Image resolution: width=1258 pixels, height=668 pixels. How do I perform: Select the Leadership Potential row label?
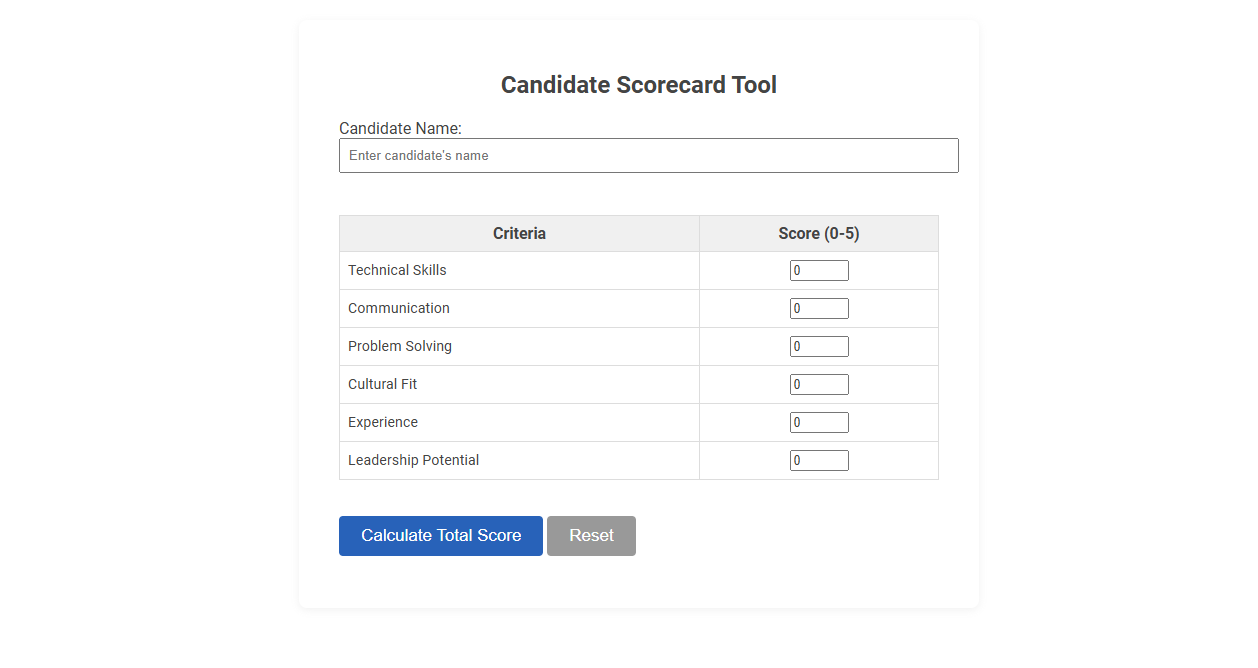tap(413, 460)
